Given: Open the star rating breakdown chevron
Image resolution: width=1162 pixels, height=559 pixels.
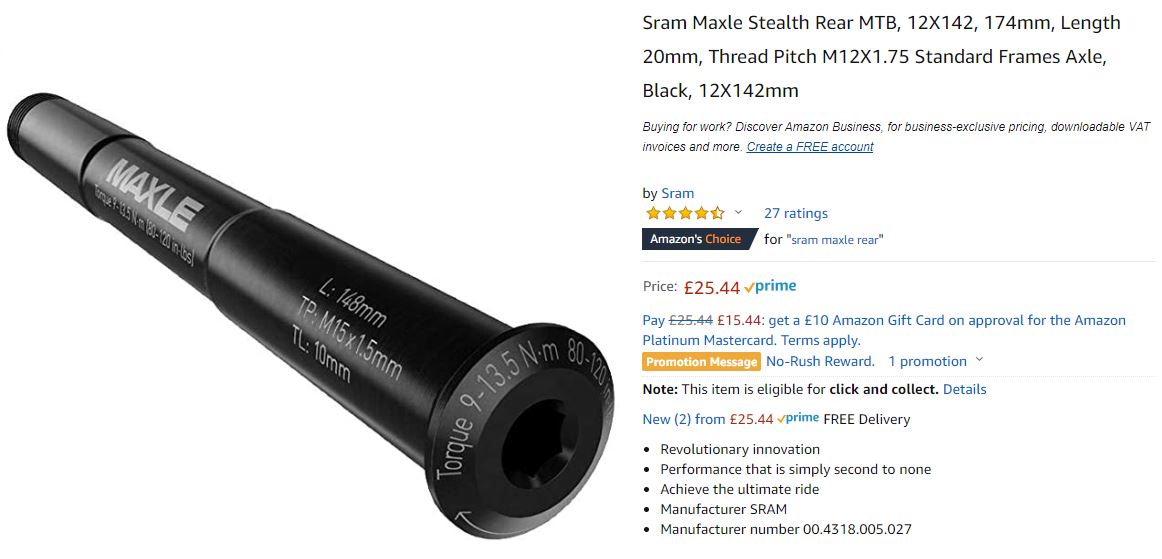Looking at the screenshot, I should [738, 213].
